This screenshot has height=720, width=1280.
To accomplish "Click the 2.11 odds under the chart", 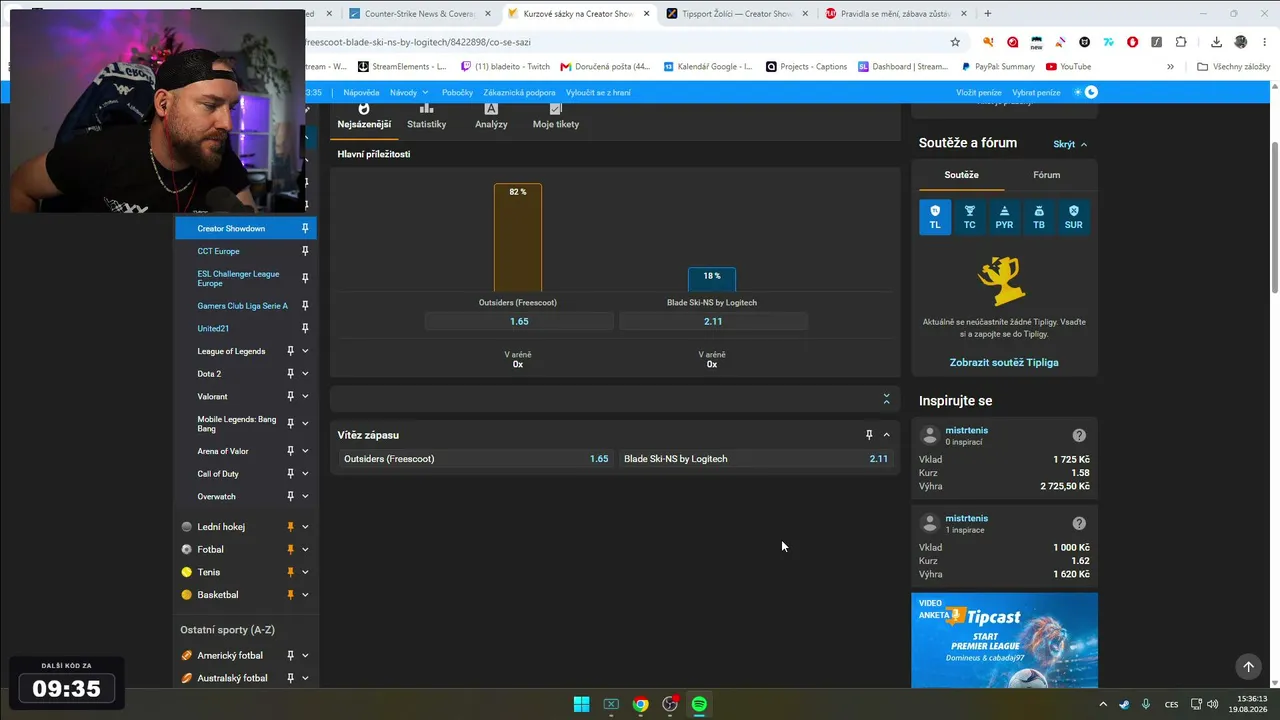I will [x=713, y=321].
